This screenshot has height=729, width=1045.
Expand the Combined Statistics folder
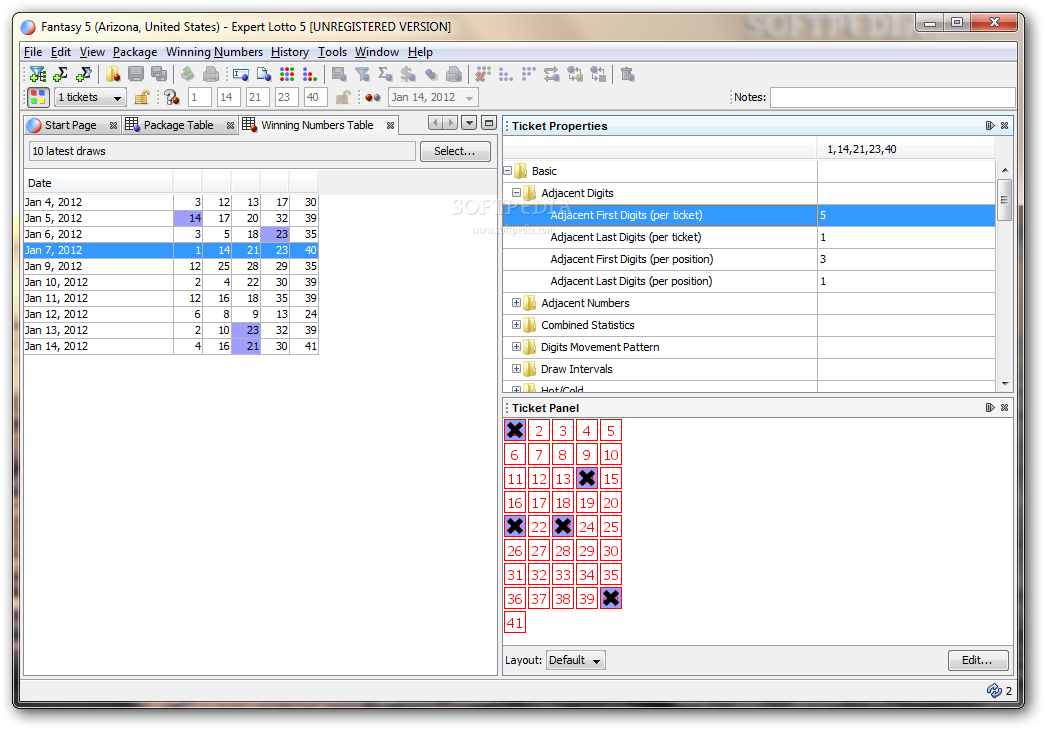[x=517, y=325]
